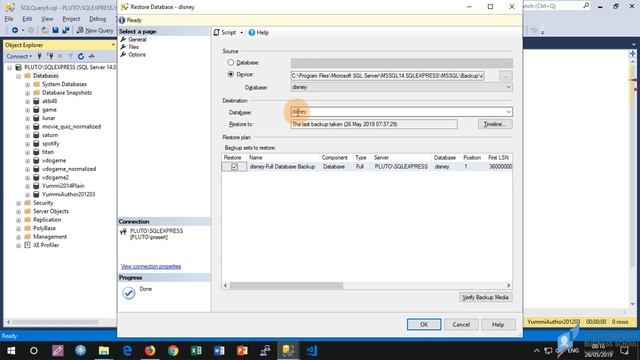
Task: Select the Device source radio button
Action: tap(231, 74)
